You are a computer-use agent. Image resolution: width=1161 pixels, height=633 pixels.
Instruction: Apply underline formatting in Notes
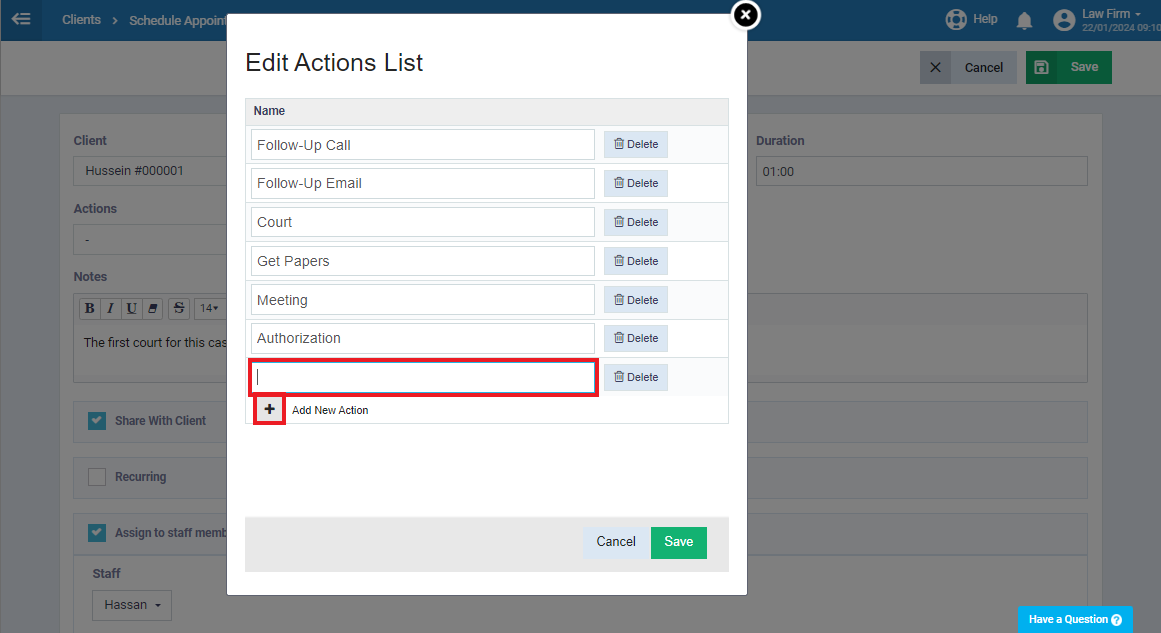click(x=131, y=308)
